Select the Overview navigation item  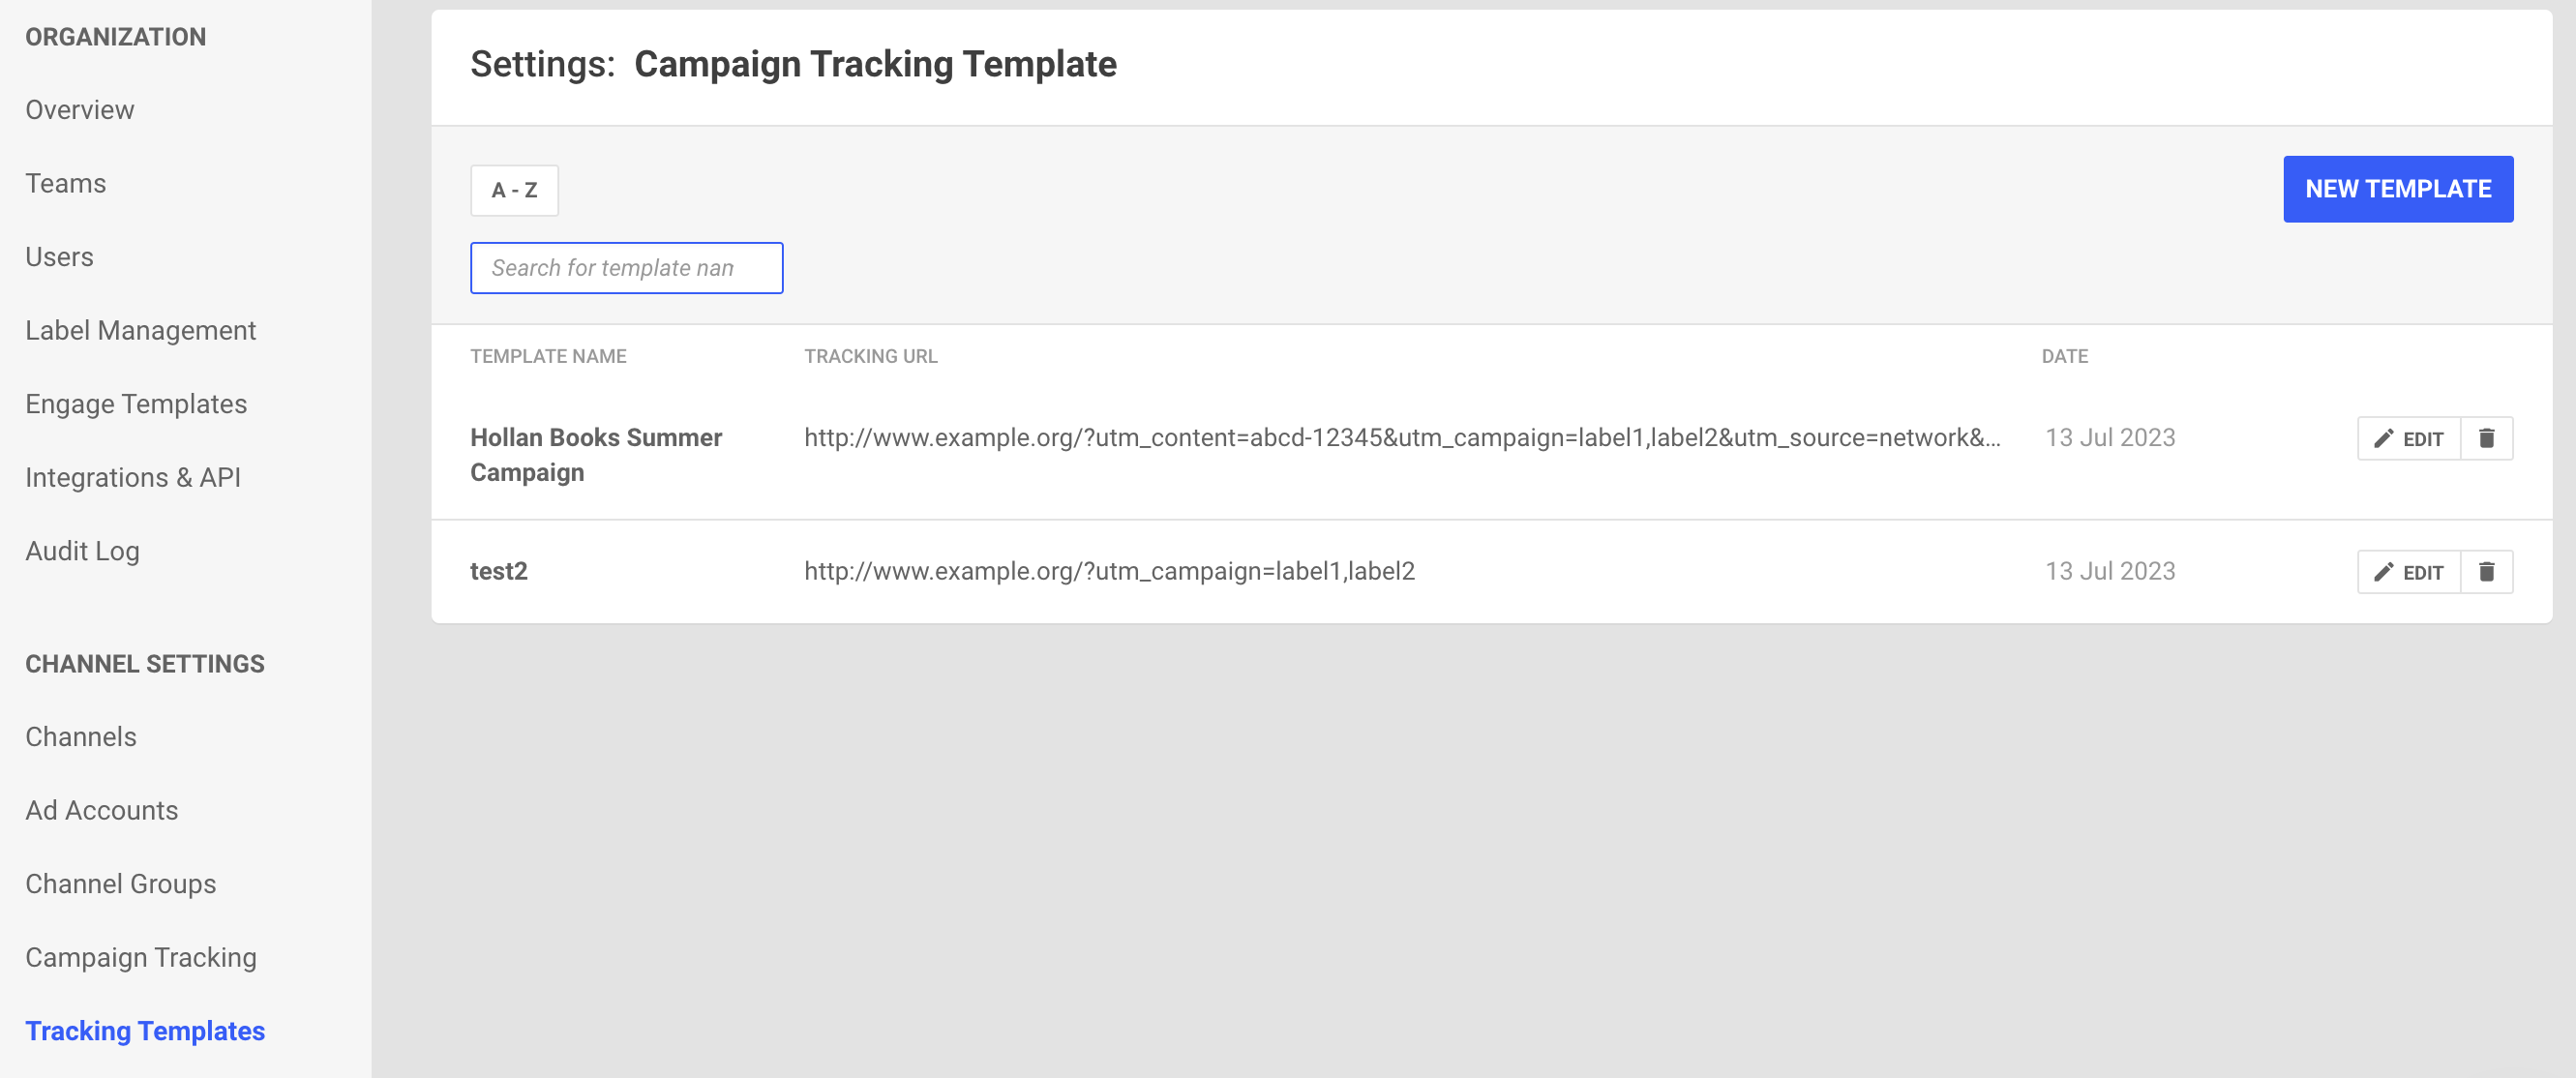(78, 108)
